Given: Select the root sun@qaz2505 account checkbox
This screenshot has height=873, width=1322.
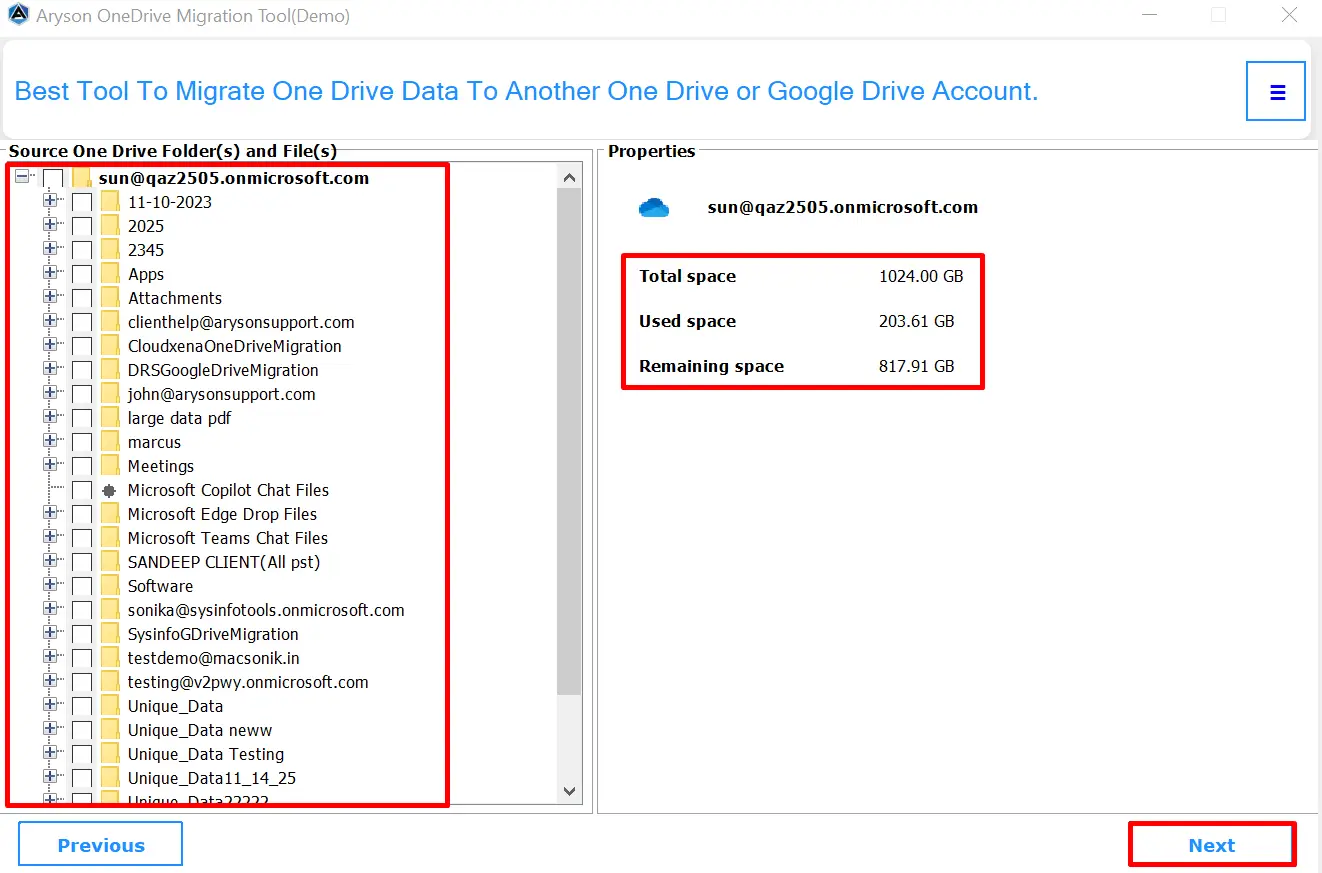Looking at the screenshot, I should point(52,177).
